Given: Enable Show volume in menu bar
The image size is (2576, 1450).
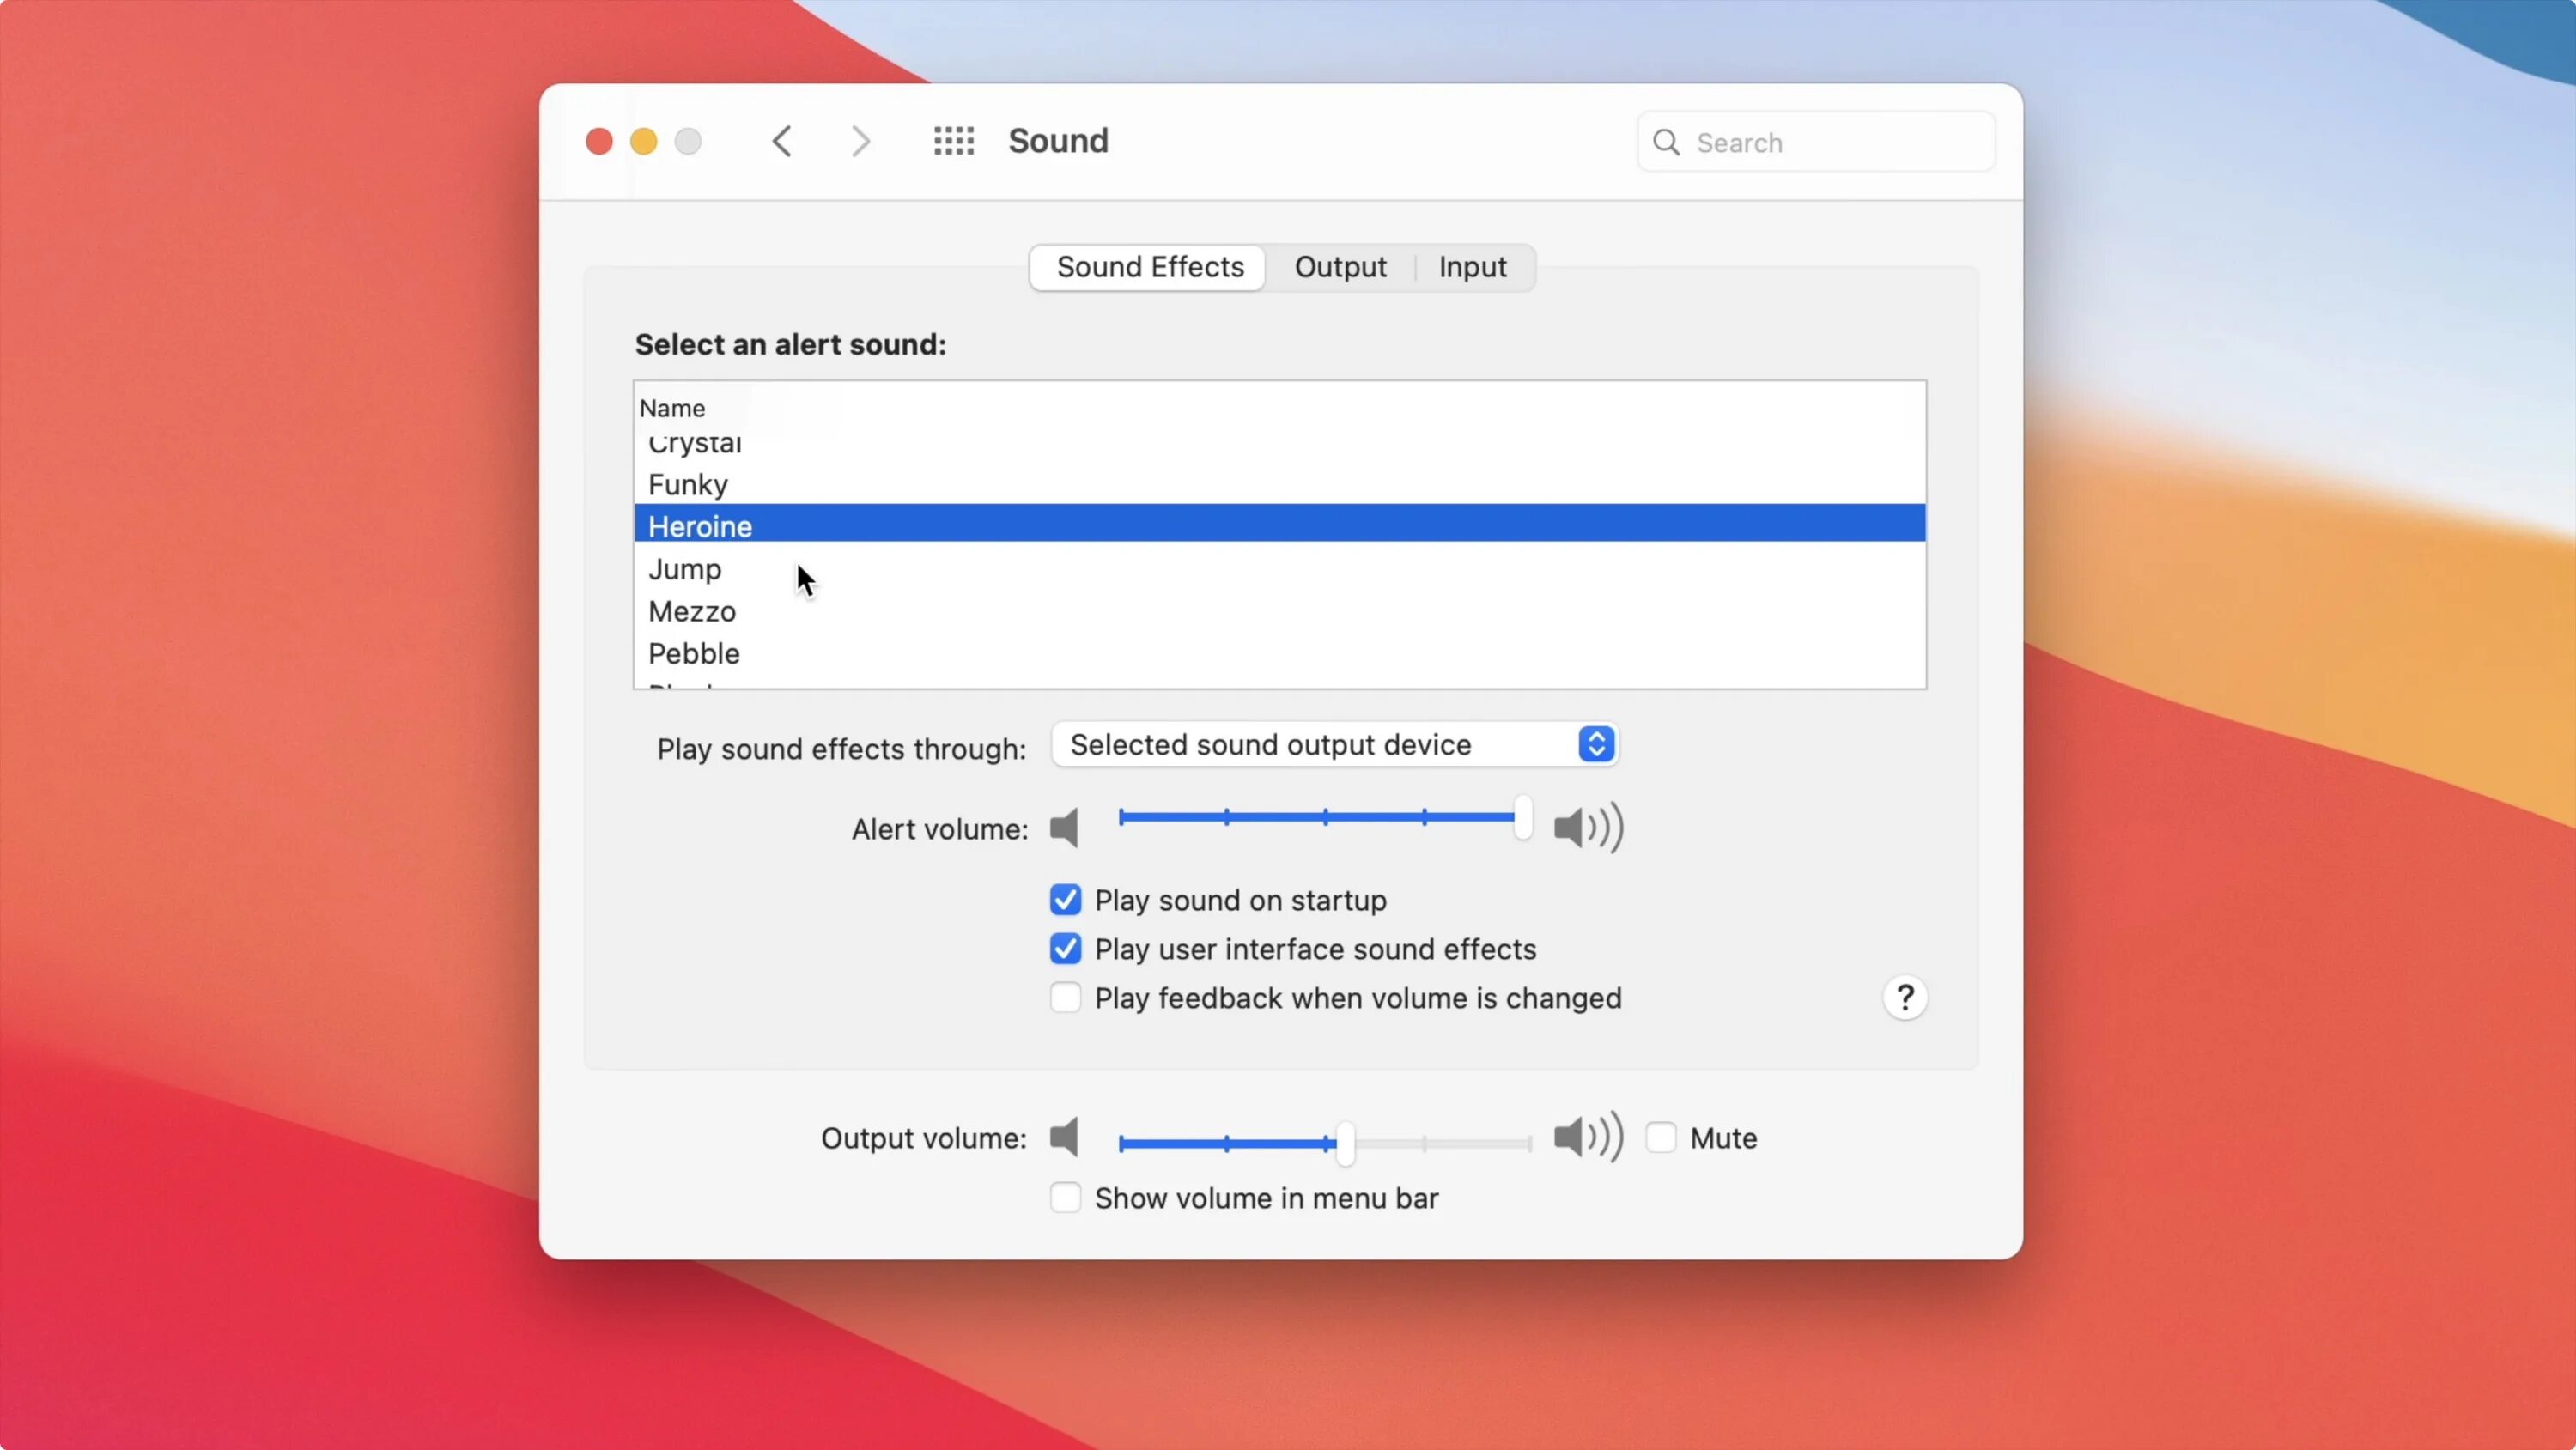Looking at the screenshot, I should pyautogui.click(x=1065, y=1197).
